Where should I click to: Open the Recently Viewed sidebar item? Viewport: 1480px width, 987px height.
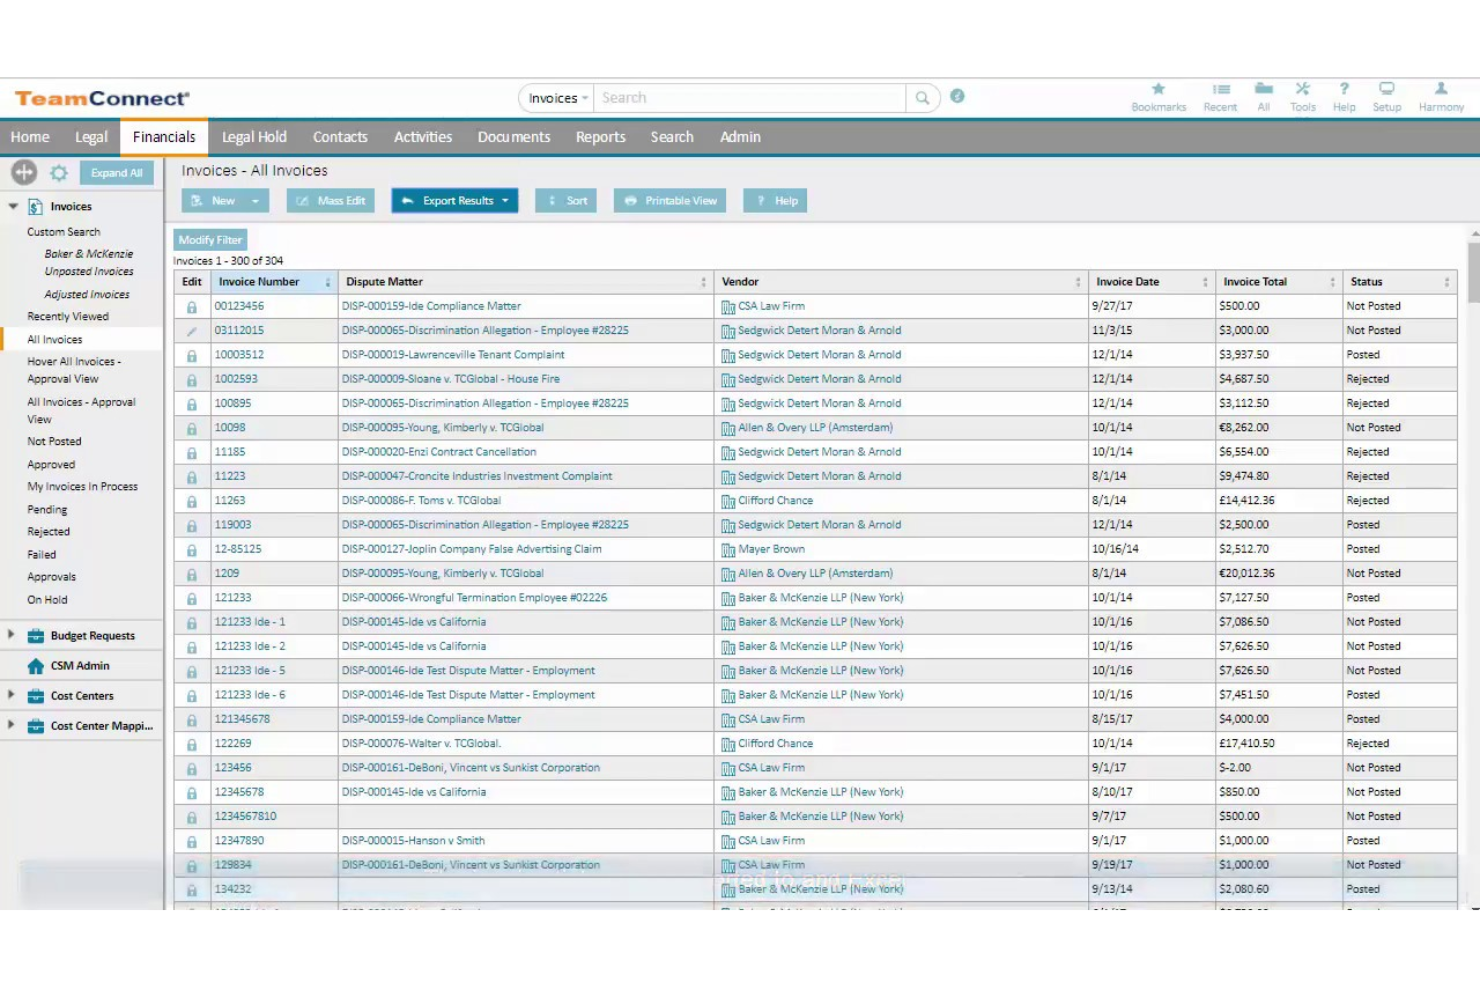click(68, 316)
